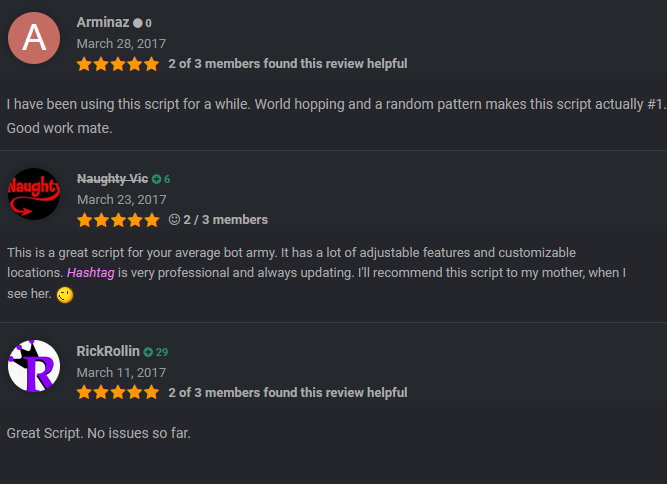Screen dimensions: 667x484
Task: Click the smiley icon beside 2 / 3 members
Action: tap(174, 219)
